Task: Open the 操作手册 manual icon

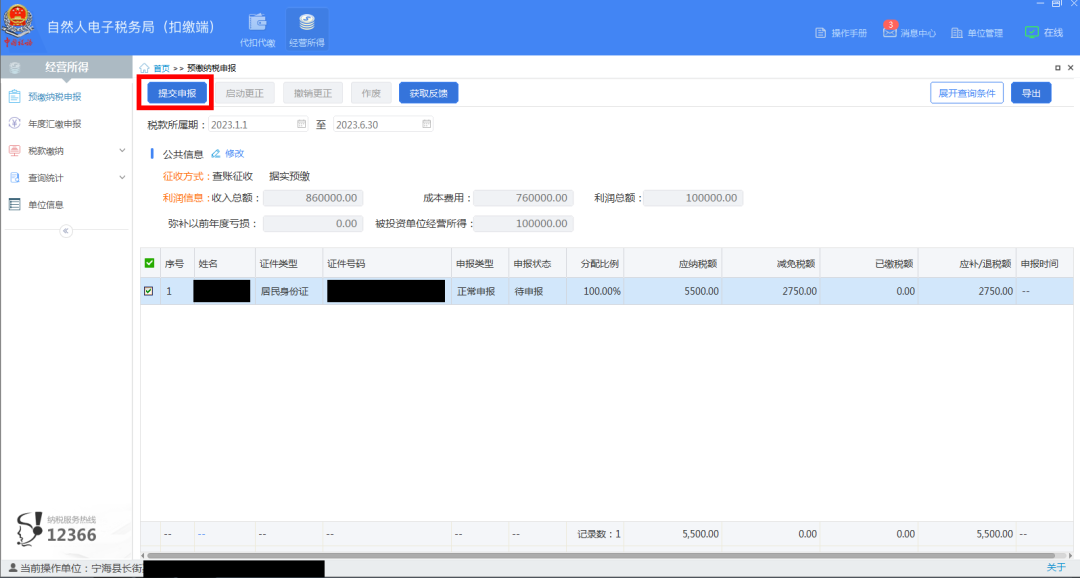Action: tap(821, 33)
